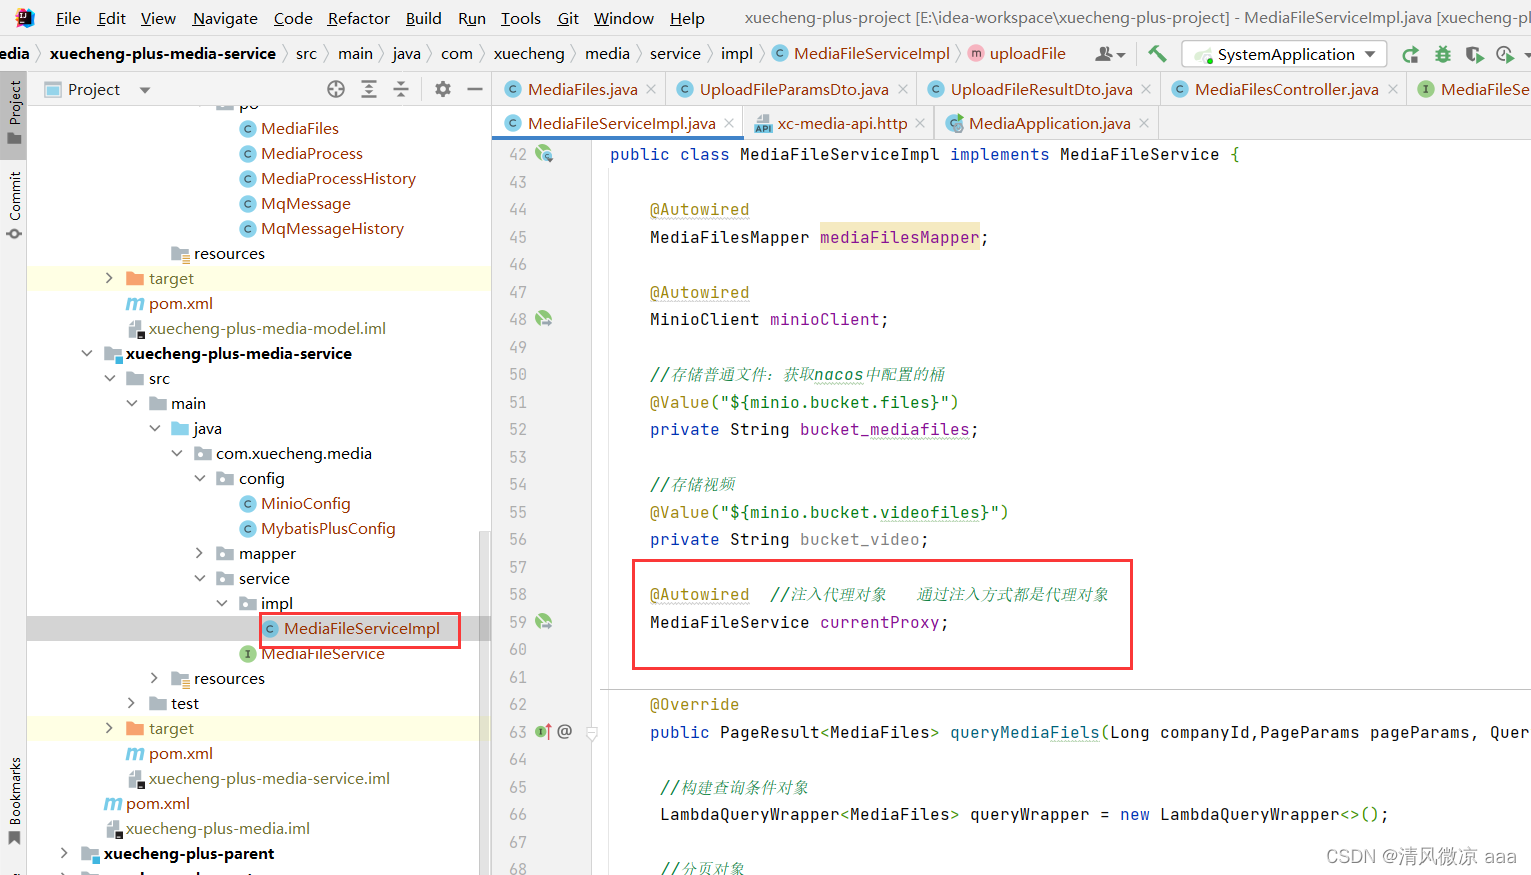Click fold toggle on line 63
The height and width of the screenshot is (875, 1531).
[x=592, y=733]
